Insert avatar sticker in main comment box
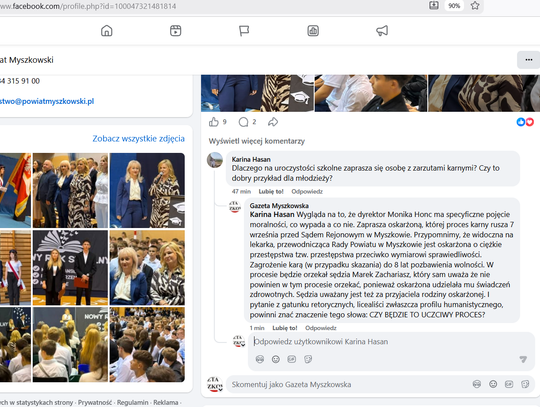The height and width of the screenshot is (407, 540). tap(477, 384)
